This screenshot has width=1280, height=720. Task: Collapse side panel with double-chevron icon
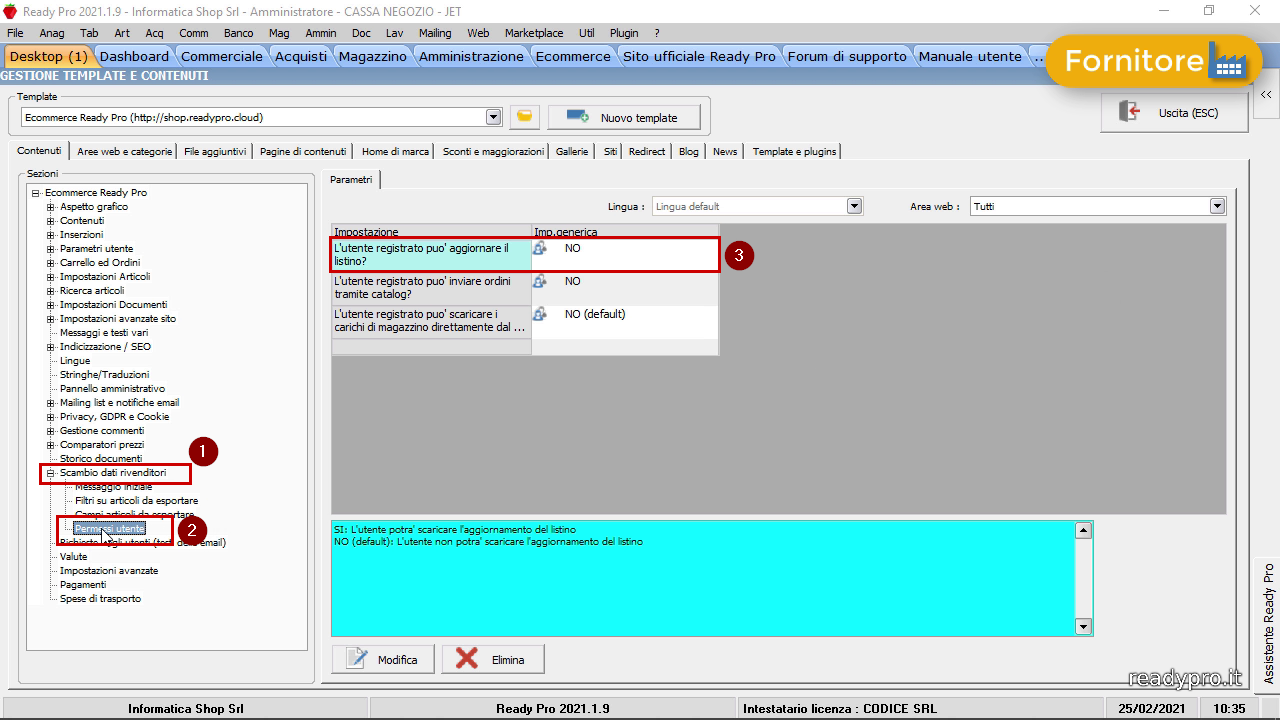(x=1266, y=94)
